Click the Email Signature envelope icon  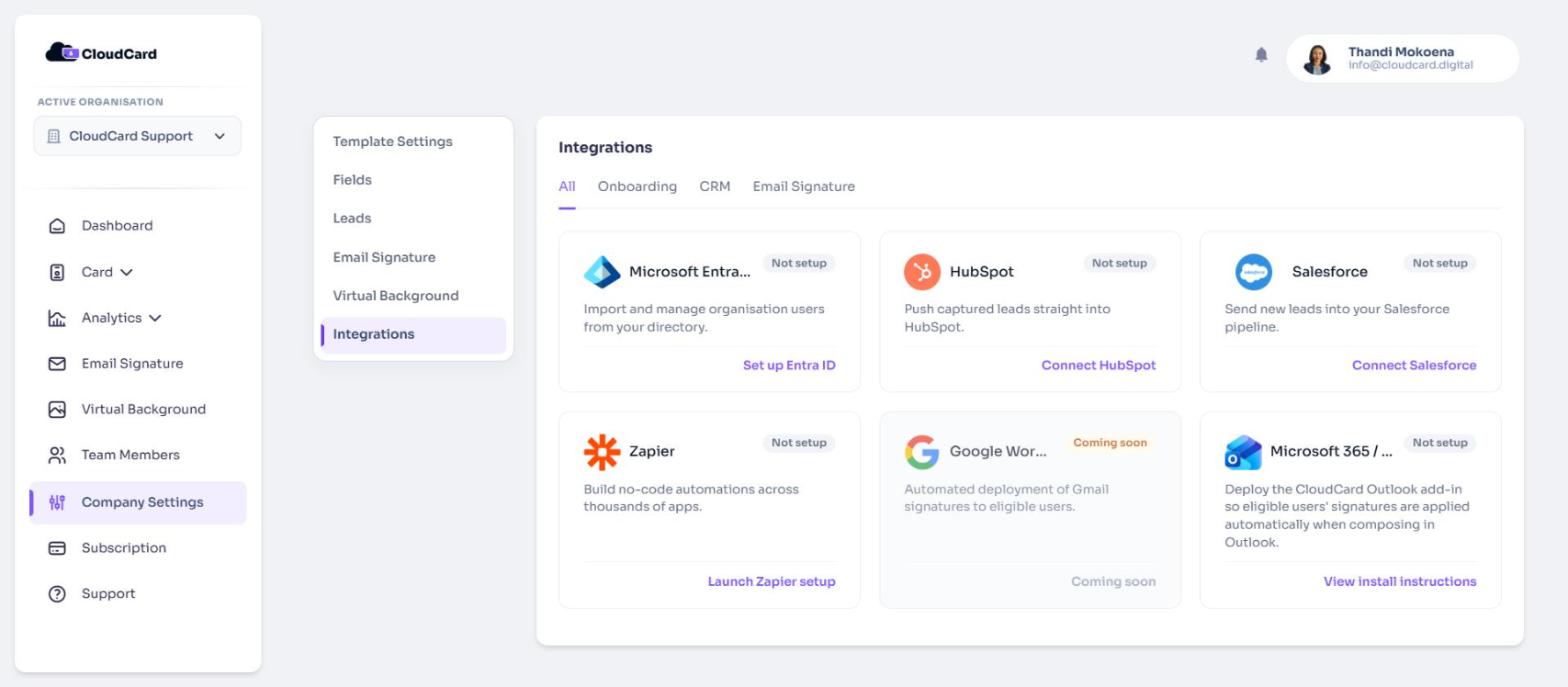pyautogui.click(x=57, y=364)
